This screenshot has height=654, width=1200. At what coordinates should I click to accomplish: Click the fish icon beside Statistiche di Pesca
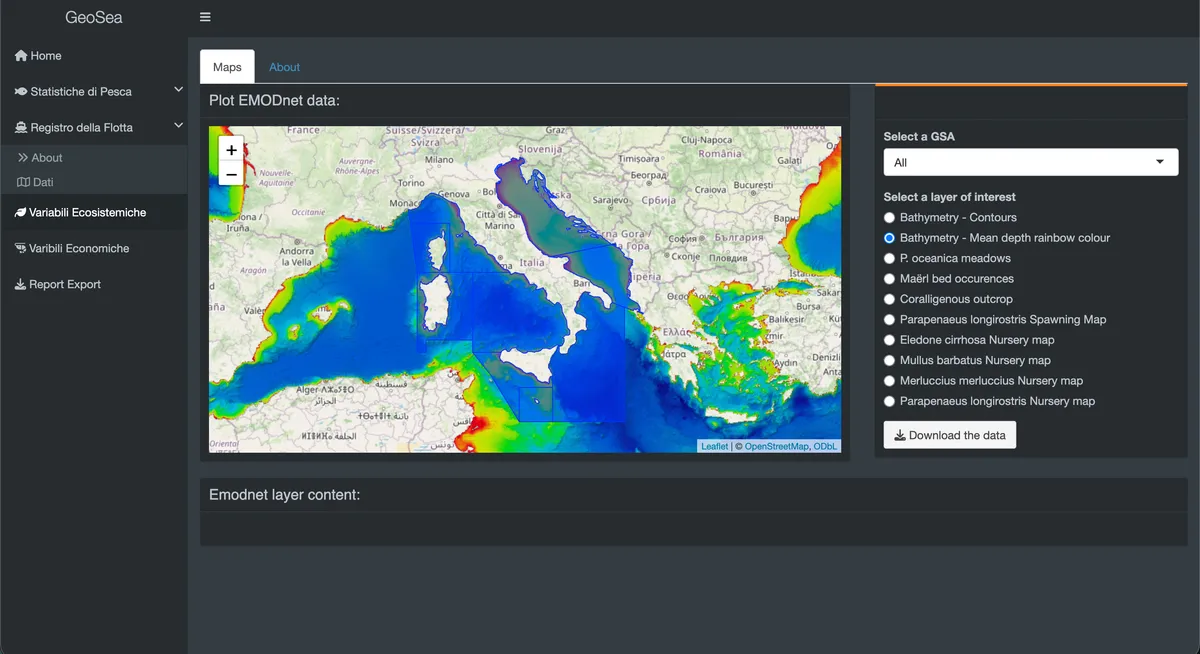coord(21,92)
